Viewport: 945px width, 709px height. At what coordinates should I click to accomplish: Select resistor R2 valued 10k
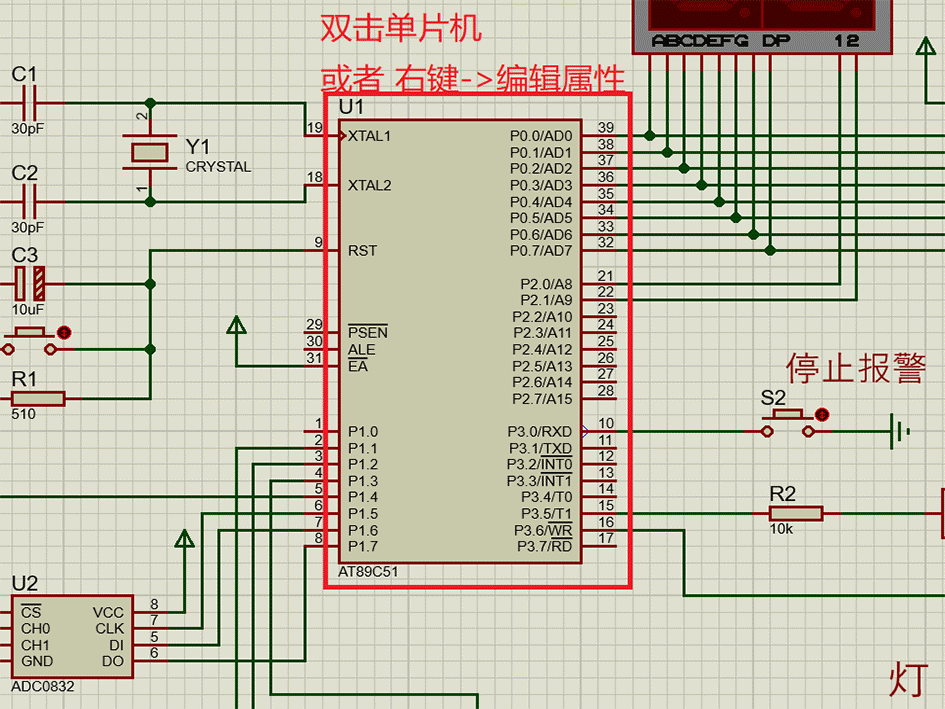point(795,512)
